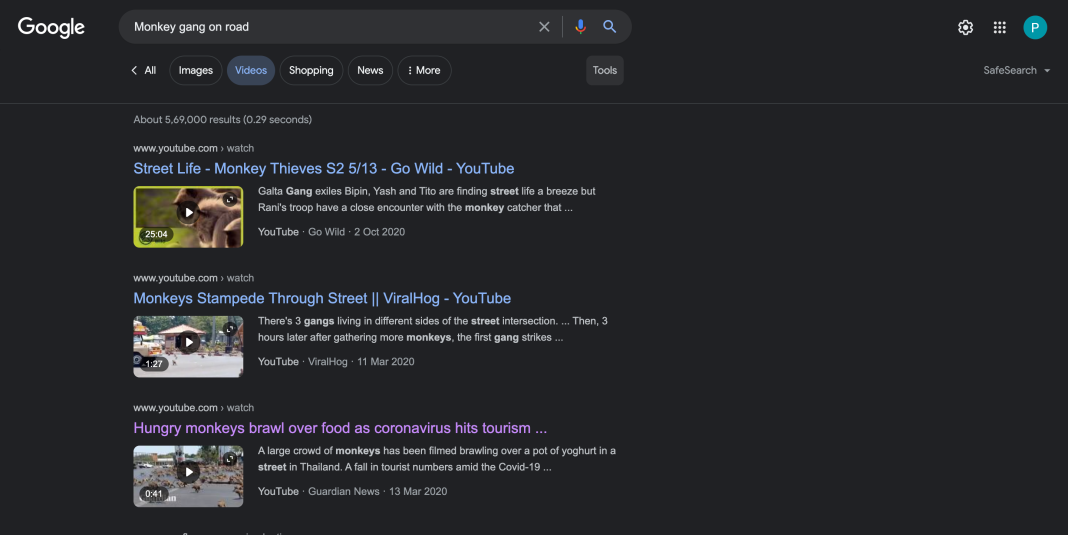
Task: Open the Tools button
Action: point(605,70)
